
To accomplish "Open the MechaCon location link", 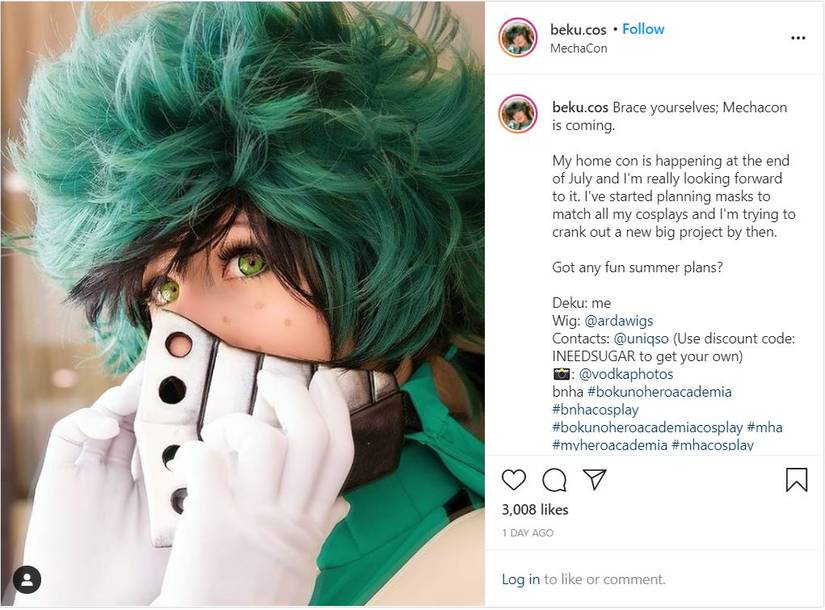I will (579, 48).
